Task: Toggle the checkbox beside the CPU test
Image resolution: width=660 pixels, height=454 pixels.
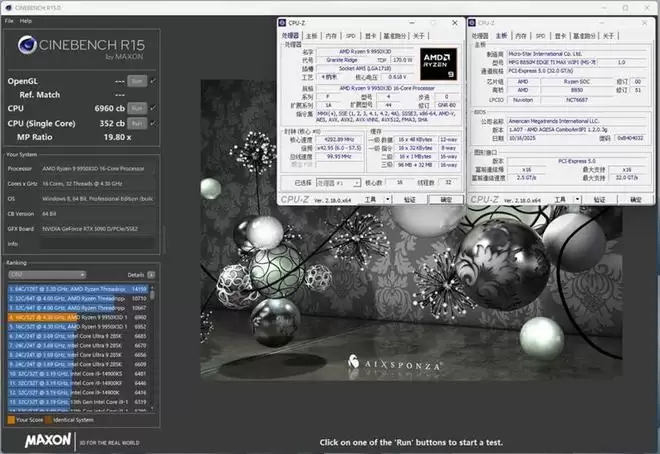Action: [x=153, y=105]
